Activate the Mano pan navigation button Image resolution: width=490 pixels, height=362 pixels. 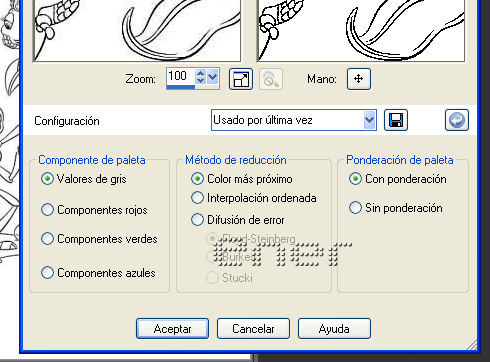point(359,79)
